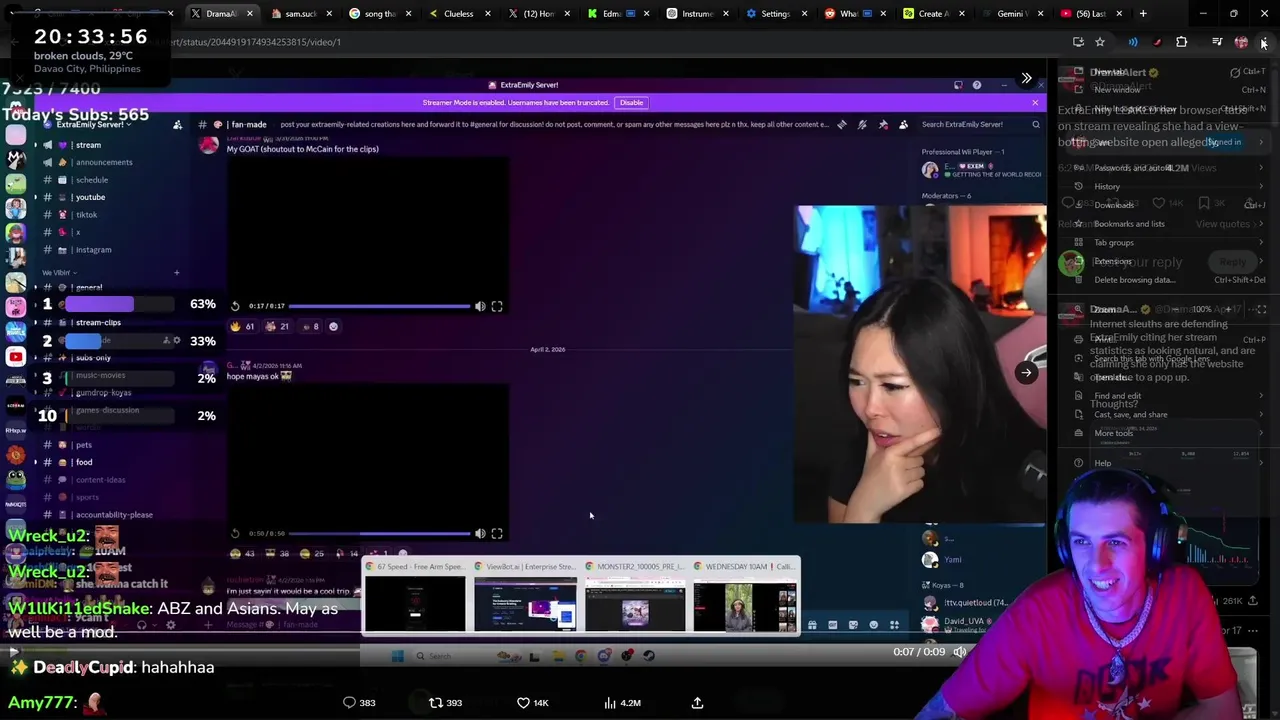Seek the 0:17 clip progress bar
The height and width of the screenshot is (720, 1280).
click(x=380, y=306)
